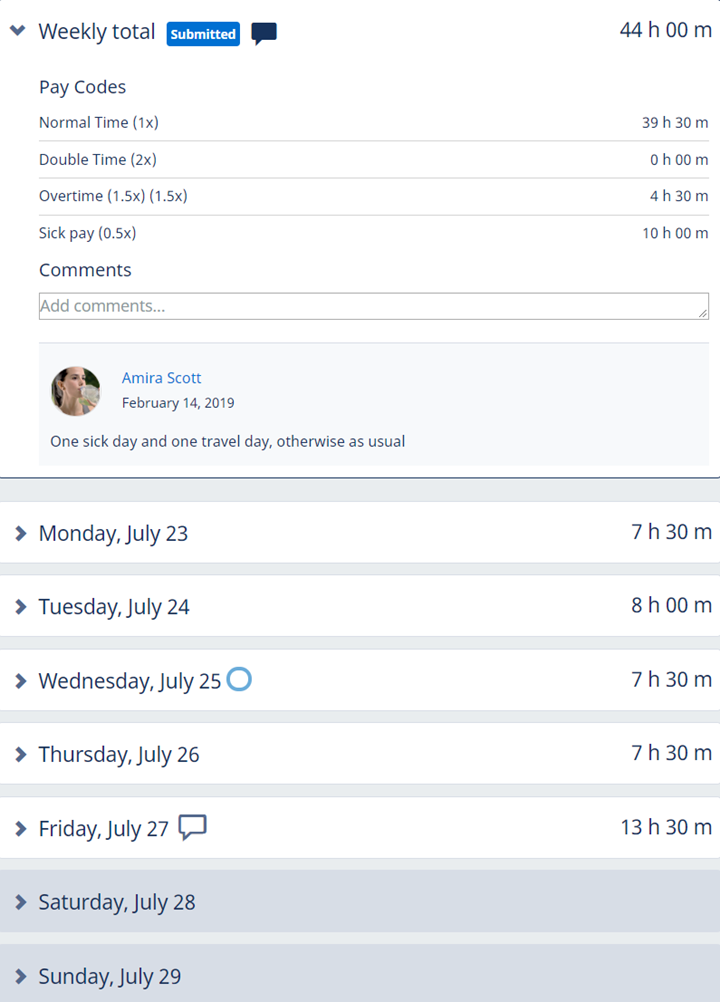The image size is (720, 1002).
Task: Click Amira Scott's avatar photo
Action: point(76,391)
